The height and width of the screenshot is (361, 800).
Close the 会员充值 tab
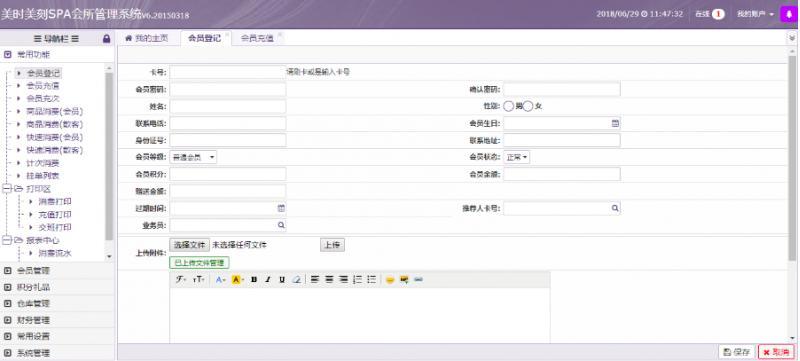[280, 35]
